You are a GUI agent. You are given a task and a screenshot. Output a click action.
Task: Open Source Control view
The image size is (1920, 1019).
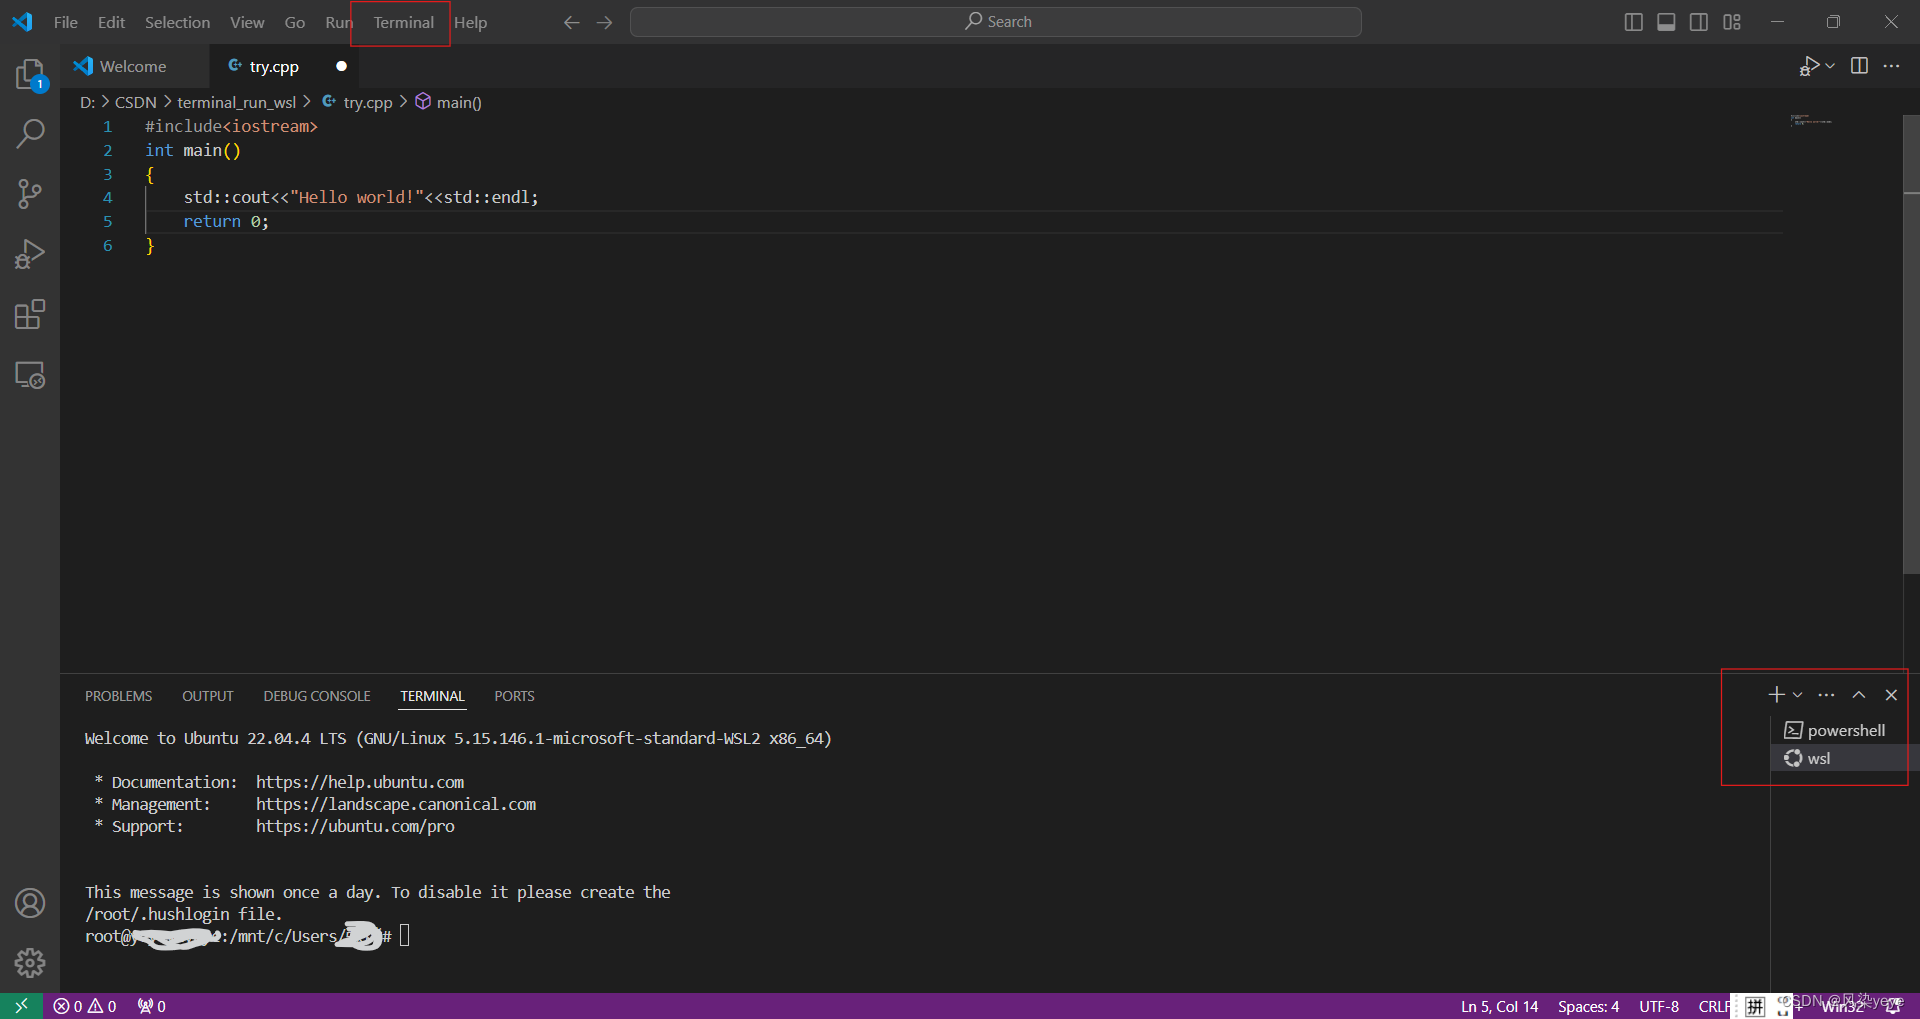coord(29,194)
